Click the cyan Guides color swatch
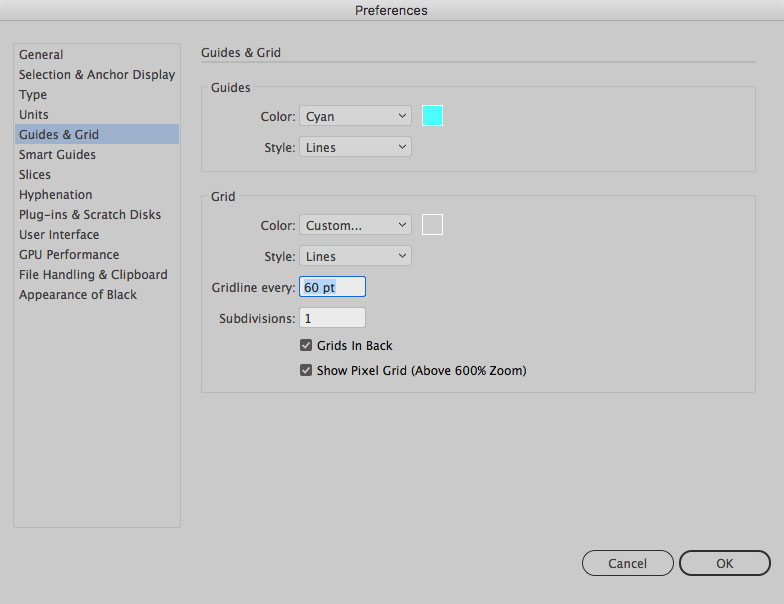The image size is (784, 604). [432, 116]
